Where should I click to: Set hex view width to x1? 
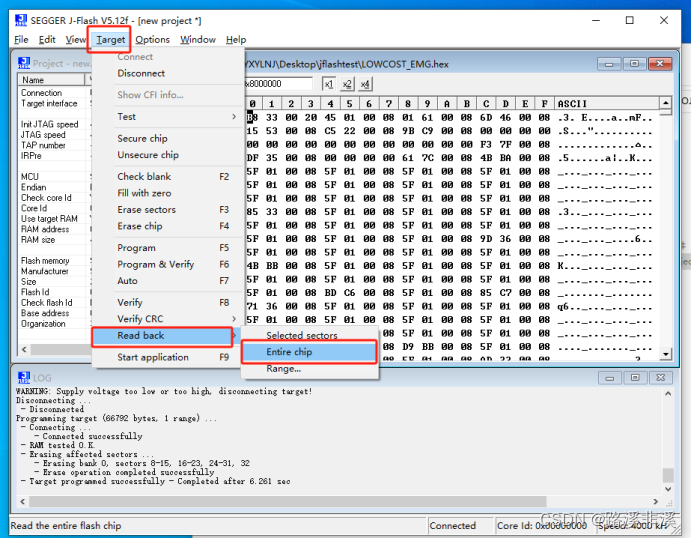tap(328, 84)
